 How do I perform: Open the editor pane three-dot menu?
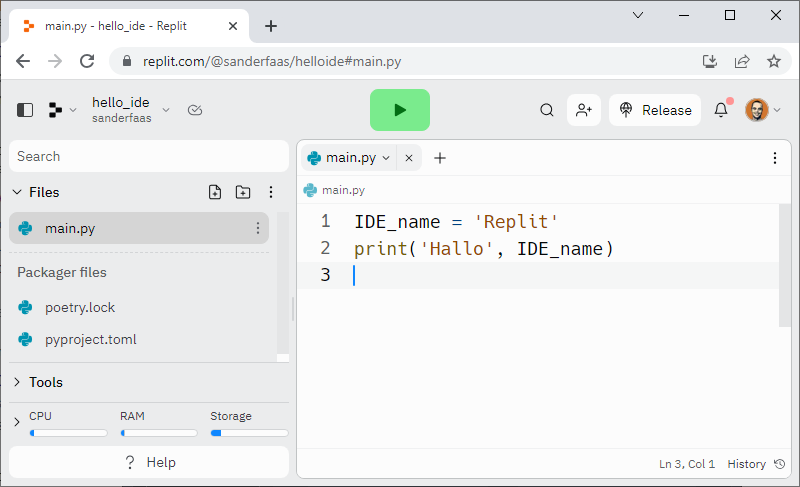click(x=774, y=158)
